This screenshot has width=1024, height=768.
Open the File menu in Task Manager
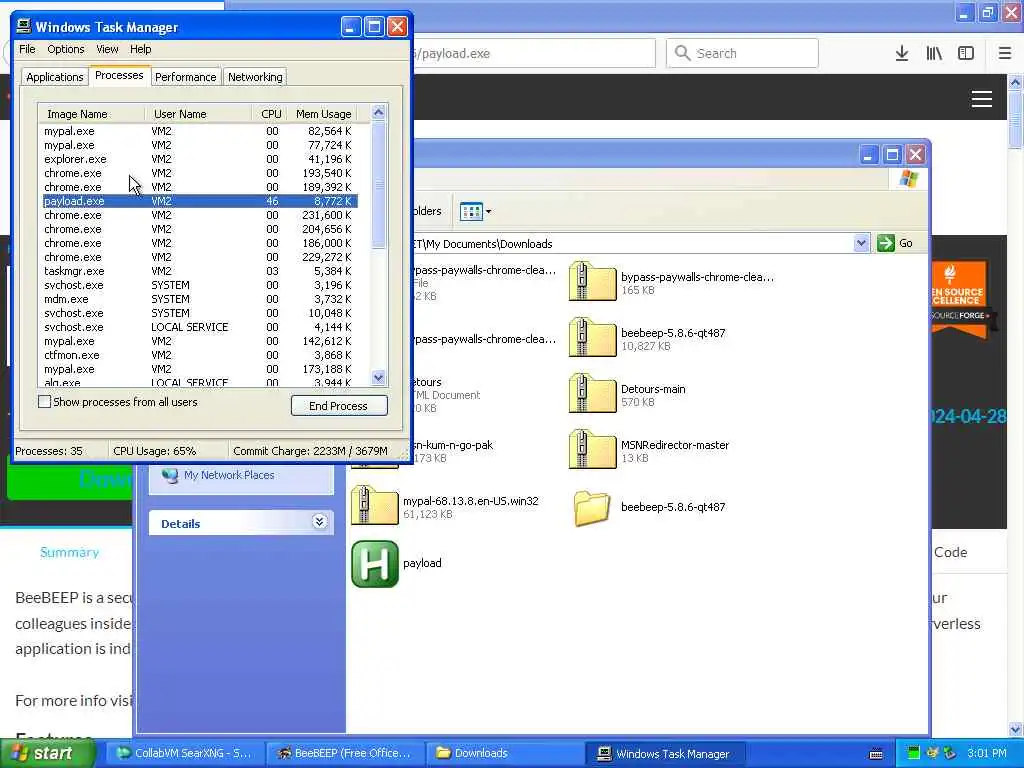click(27, 49)
